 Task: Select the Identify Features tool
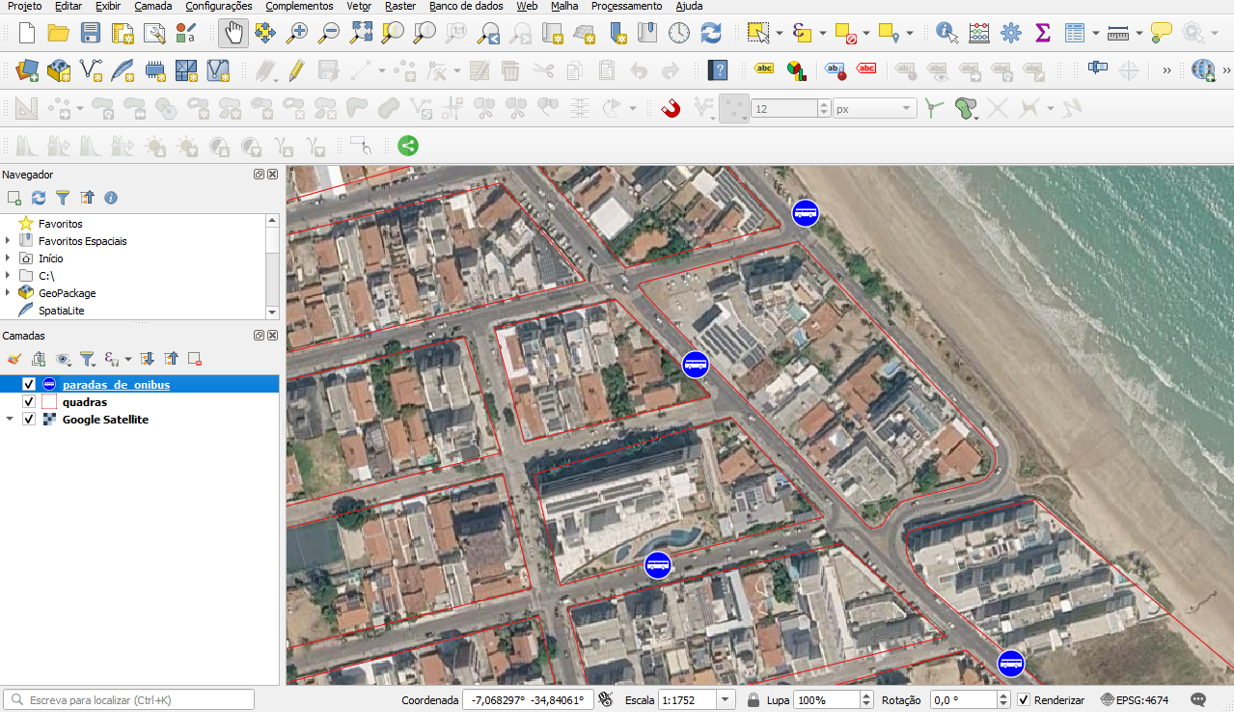click(x=946, y=33)
